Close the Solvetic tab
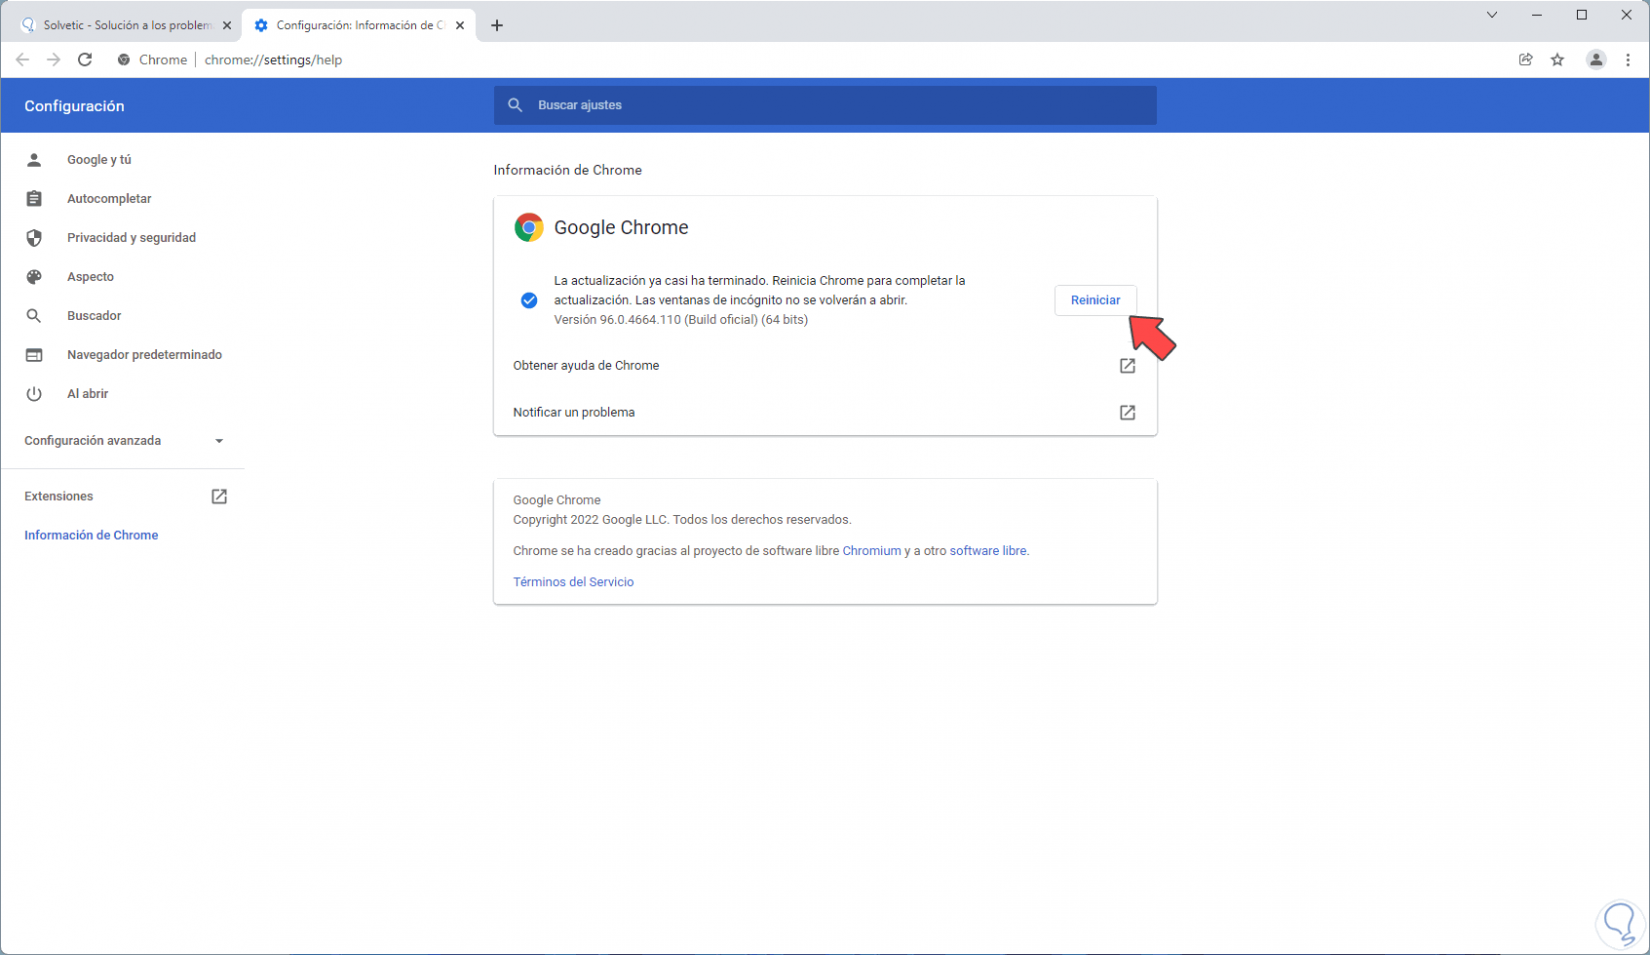The height and width of the screenshot is (955, 1650). pos(227,26)
